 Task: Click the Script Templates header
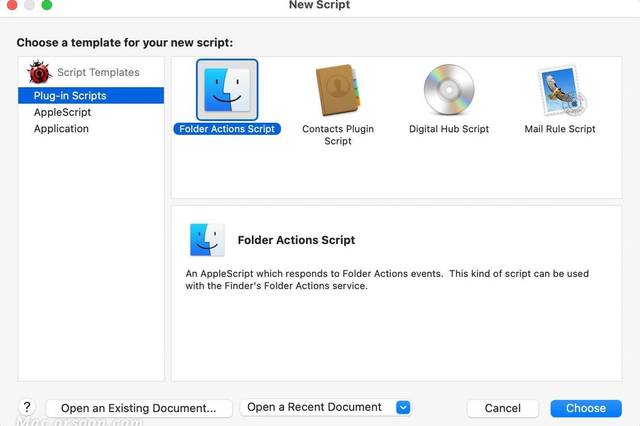98,72
